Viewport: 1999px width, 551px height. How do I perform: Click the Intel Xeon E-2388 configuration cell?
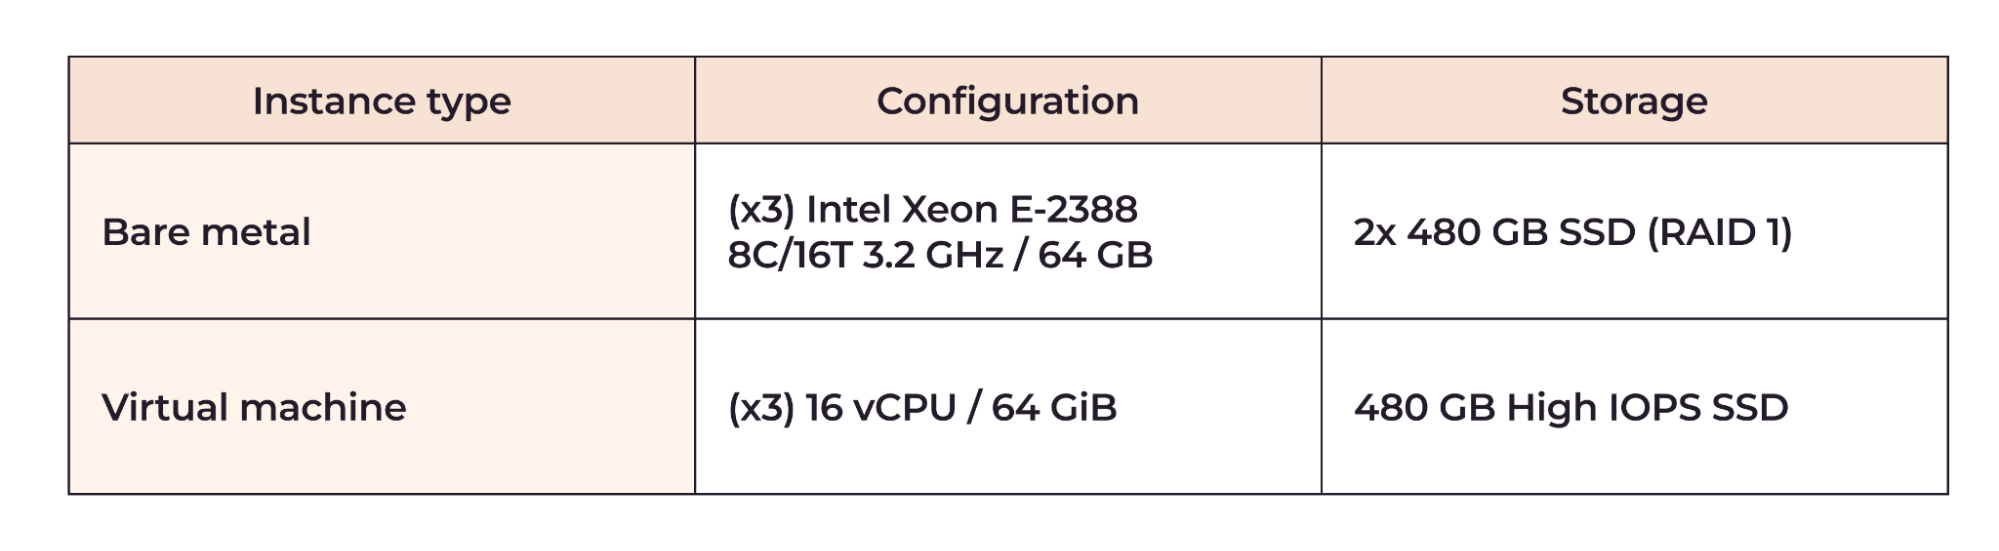click(x=1007, y=231)
